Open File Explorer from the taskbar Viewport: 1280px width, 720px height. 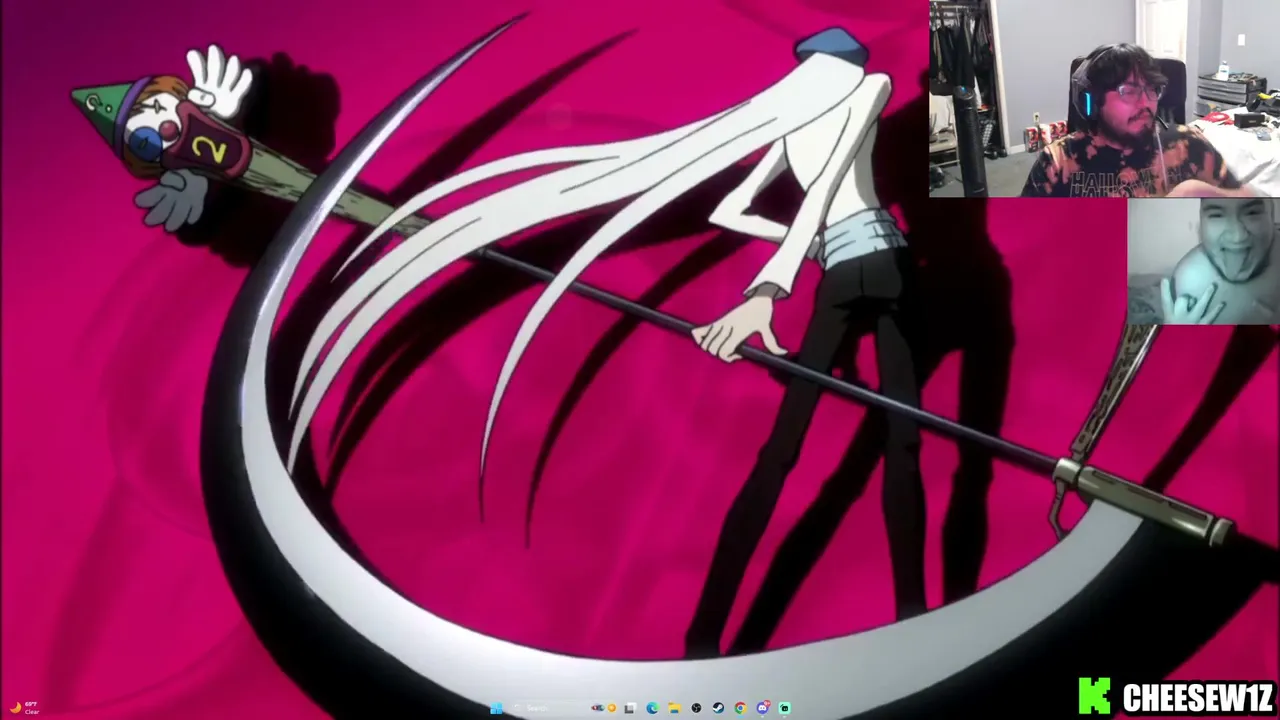pyautogui.click(x=674, y=708)
